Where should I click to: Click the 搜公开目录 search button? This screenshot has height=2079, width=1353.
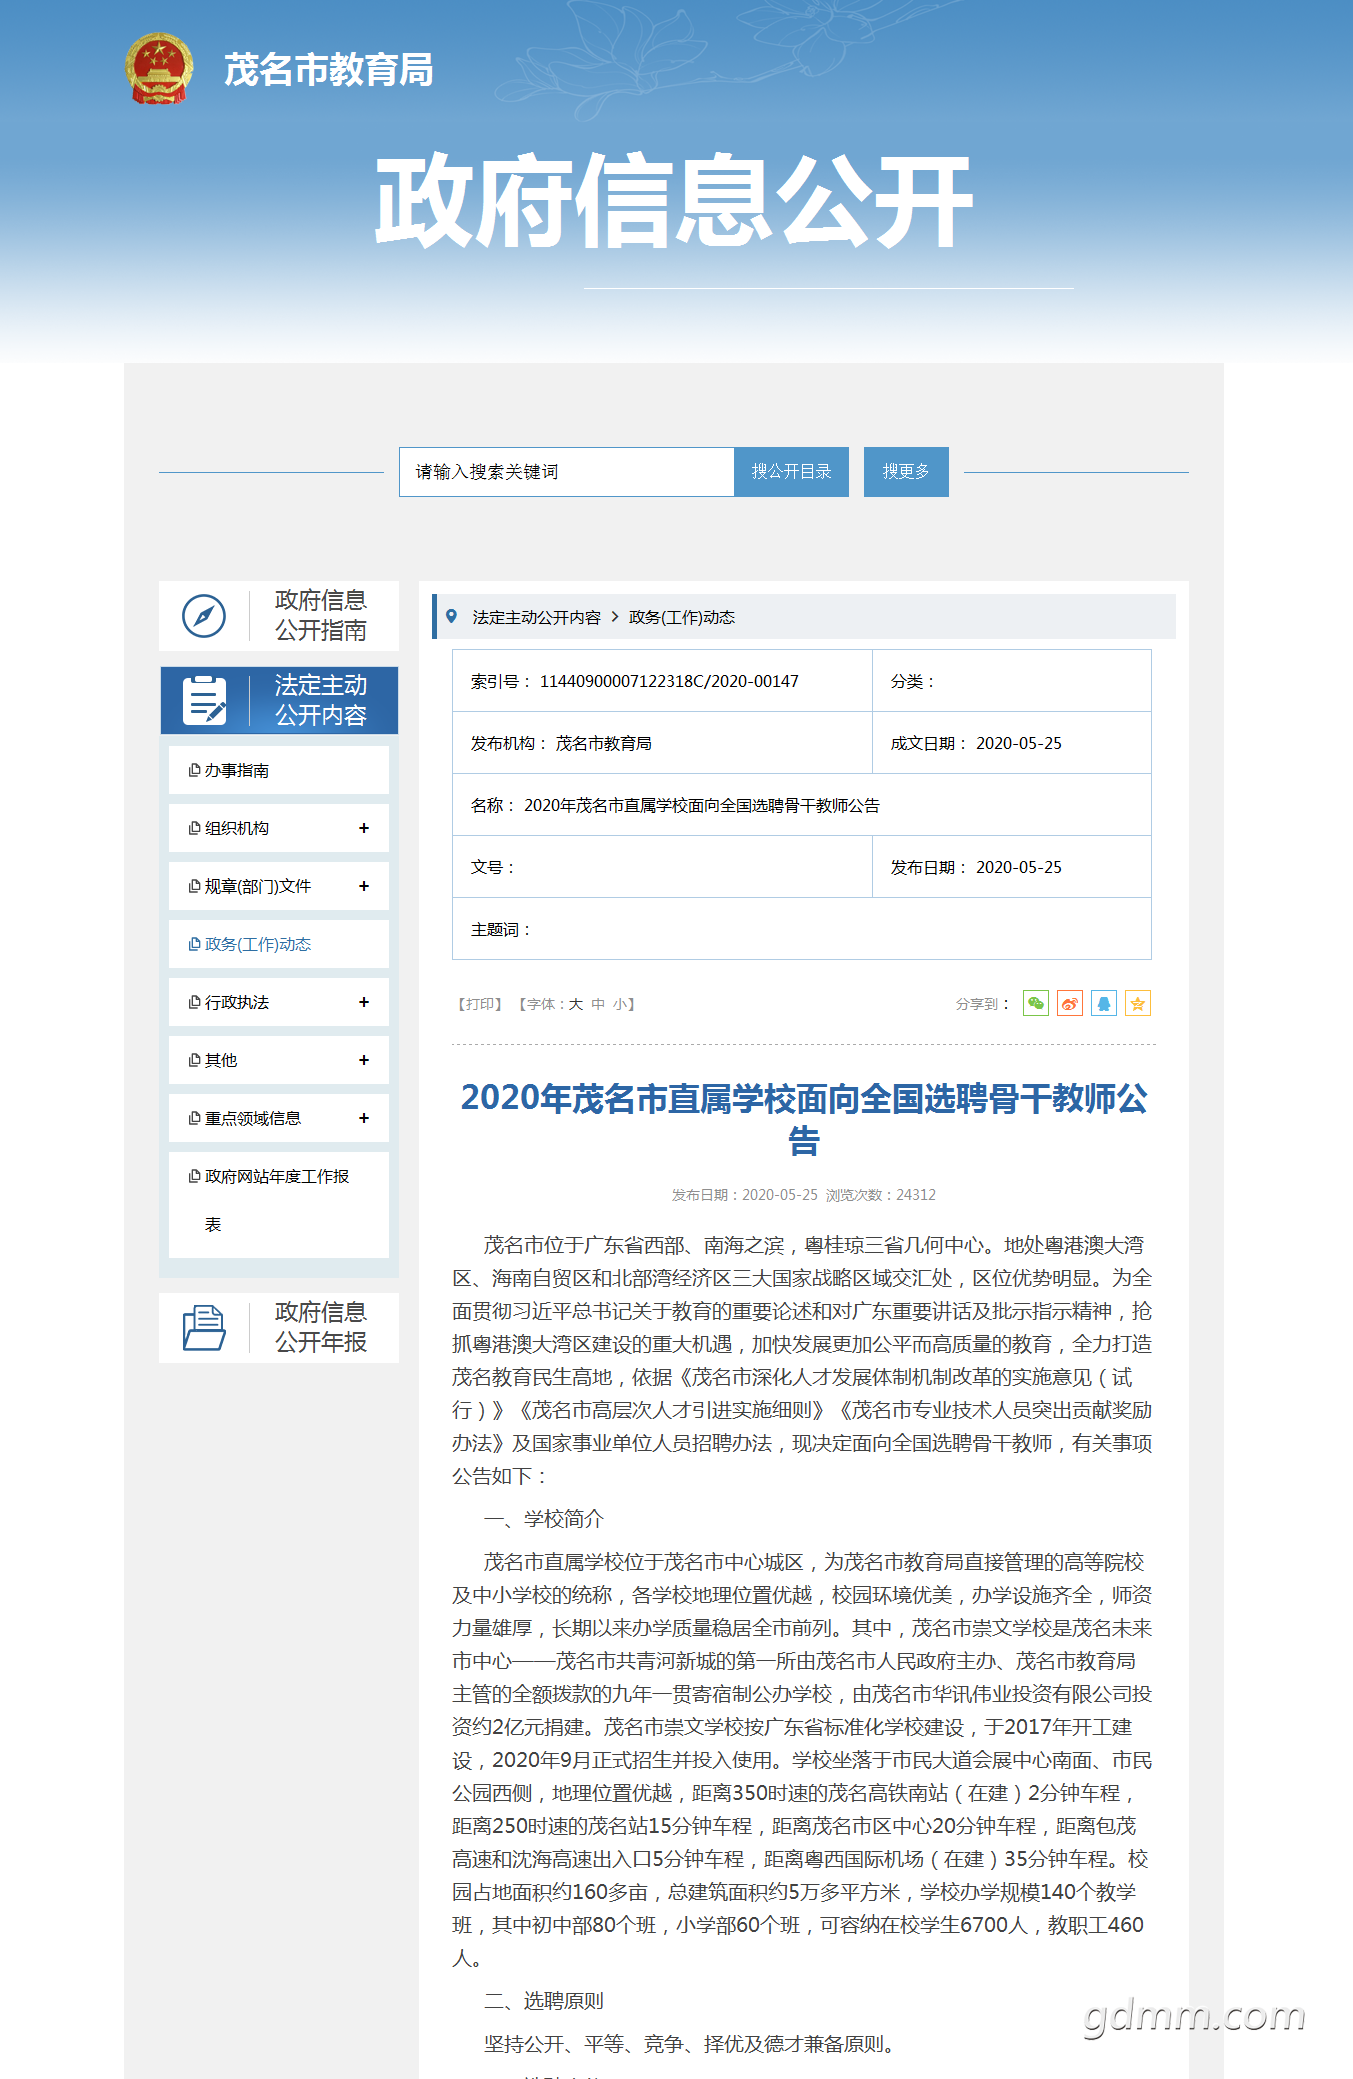pos(791,472)
